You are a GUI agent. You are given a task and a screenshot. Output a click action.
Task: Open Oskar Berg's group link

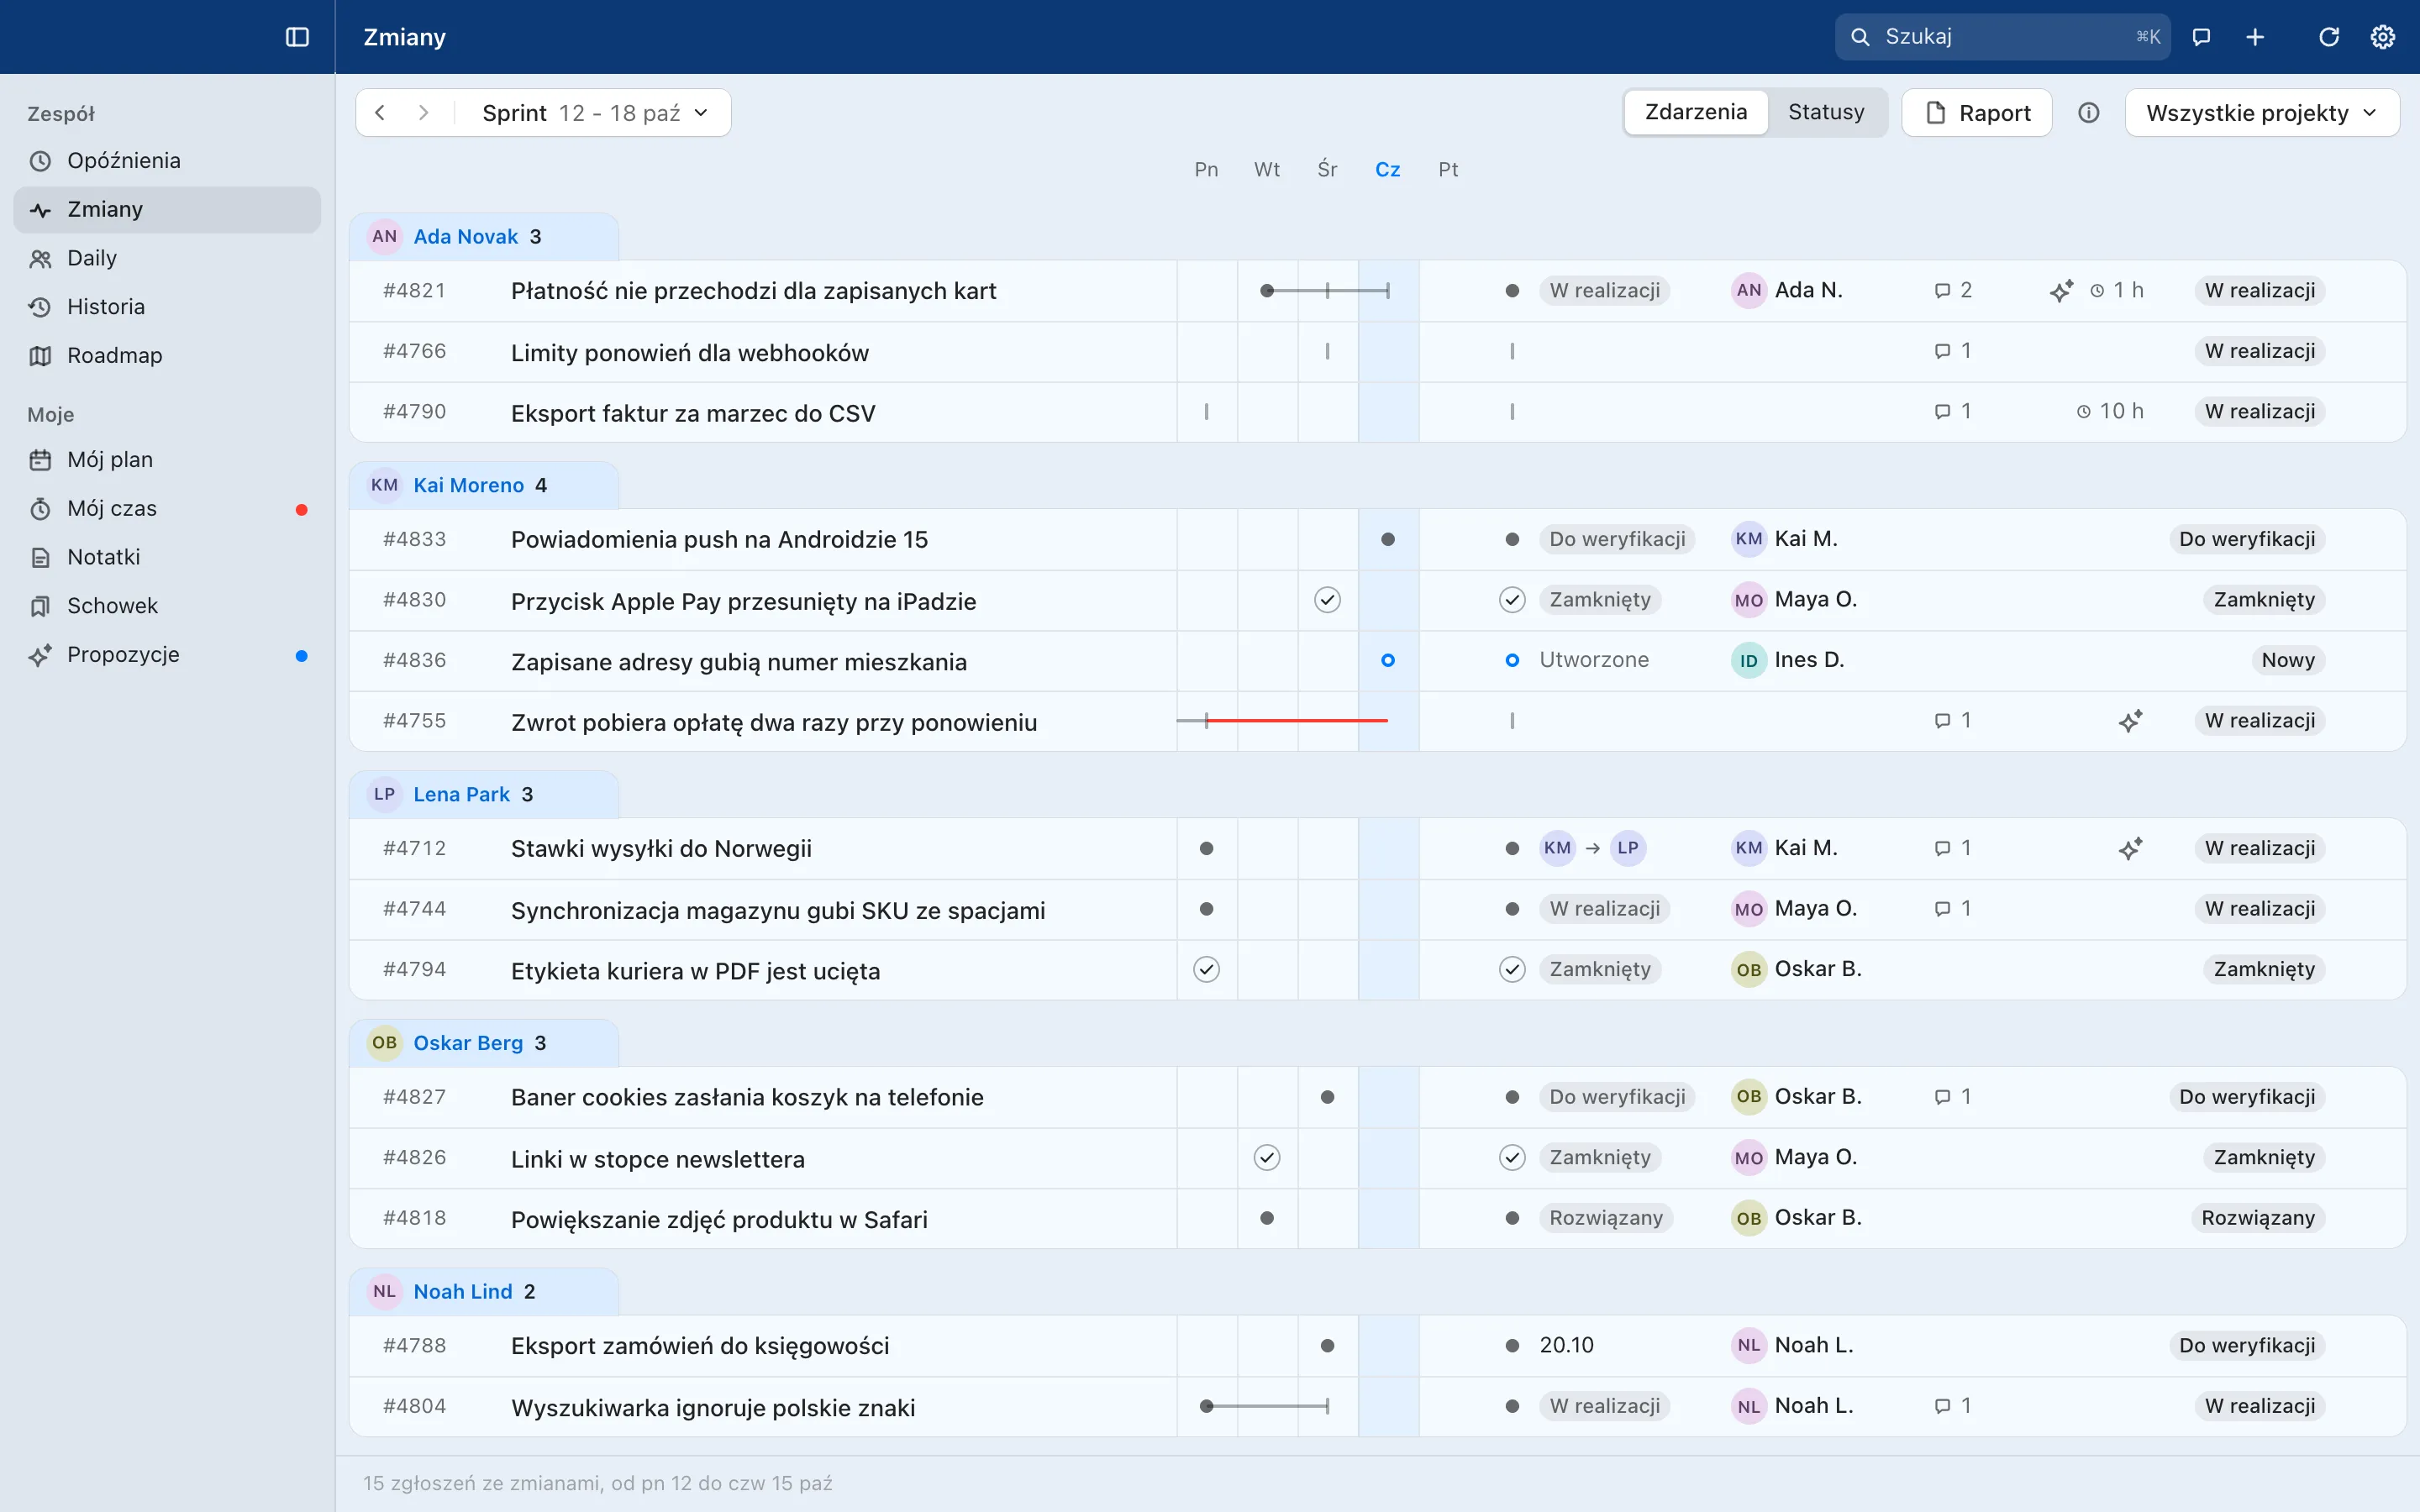[468, 1043]
